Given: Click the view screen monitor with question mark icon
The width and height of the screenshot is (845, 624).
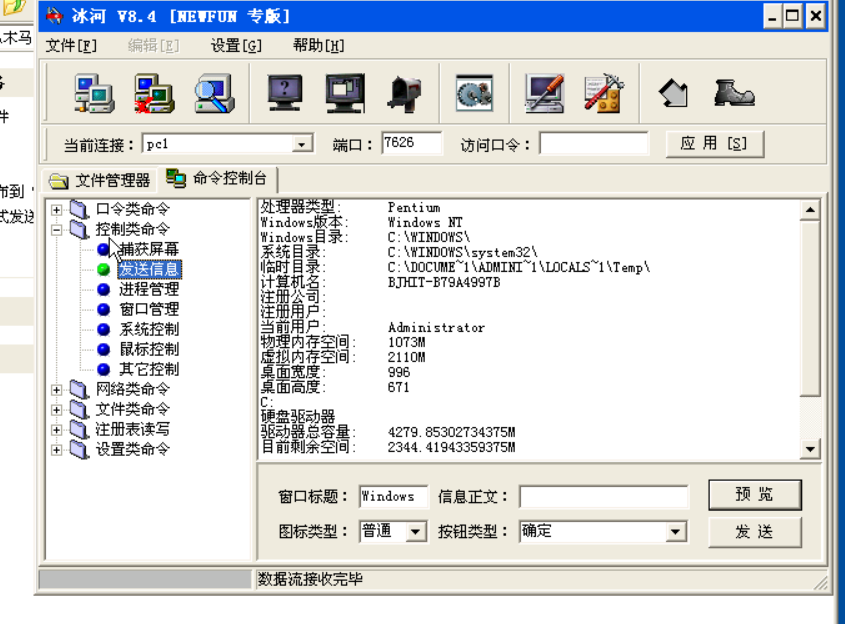Looking at the screenshot, I should (285, 93).
